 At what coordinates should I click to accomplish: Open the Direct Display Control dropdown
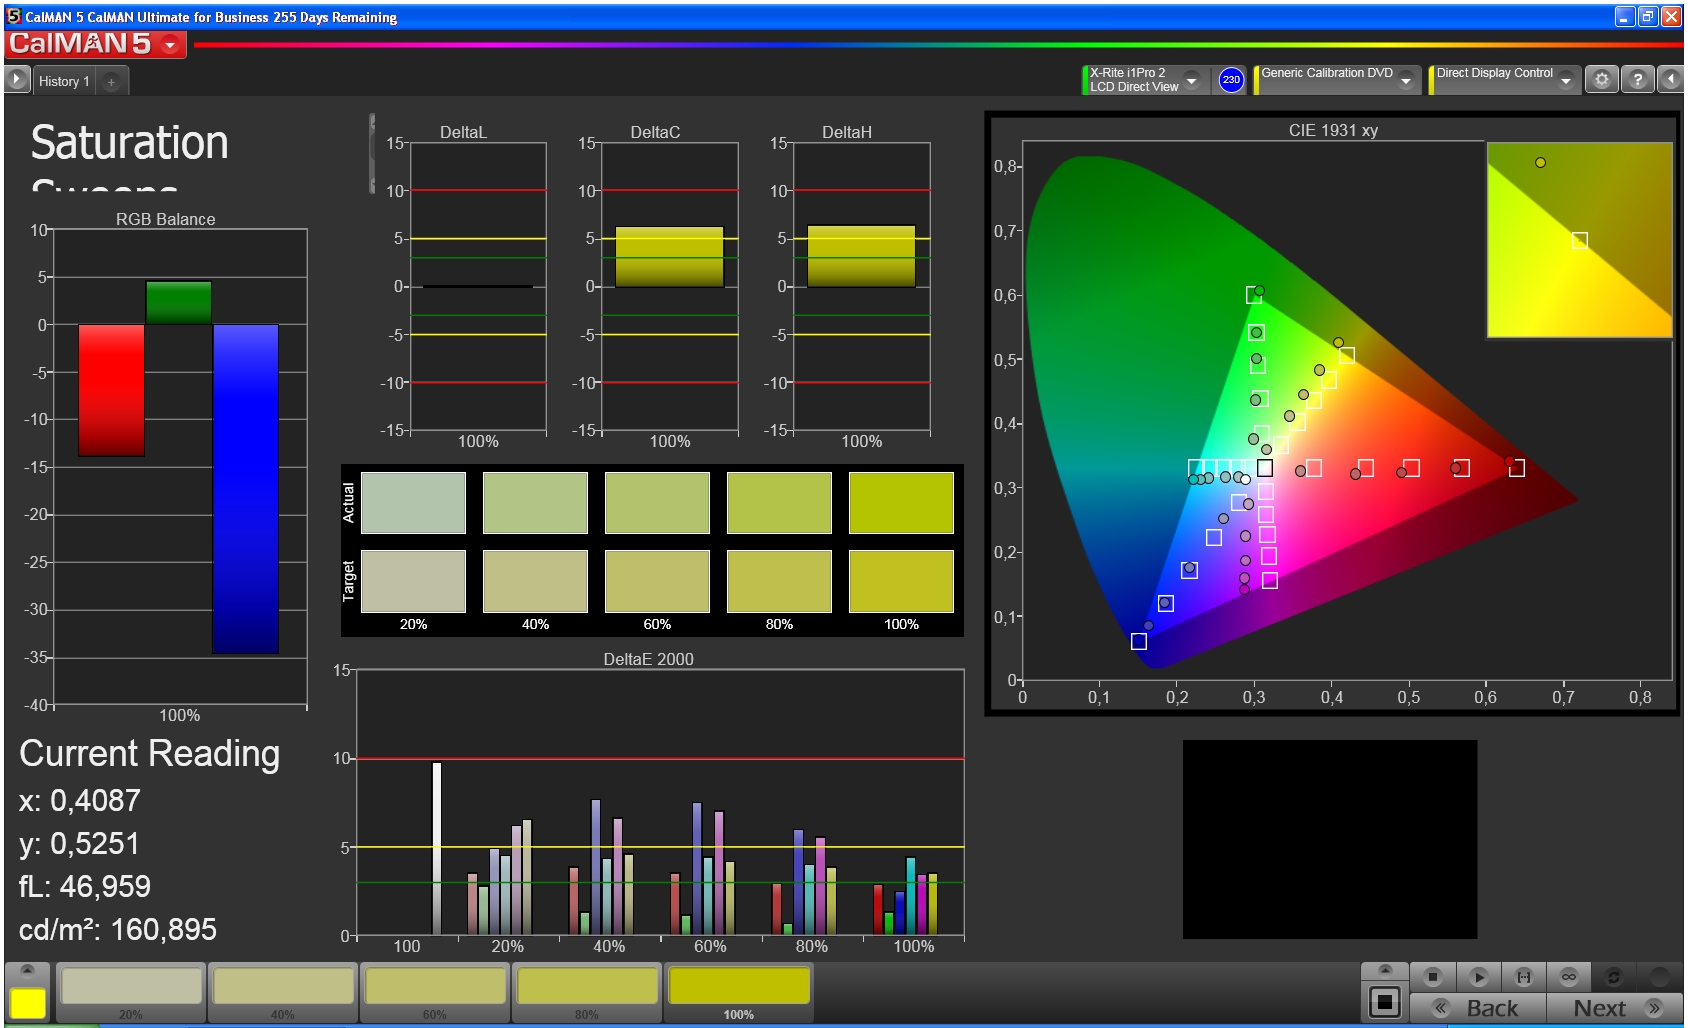[1566, 80]
